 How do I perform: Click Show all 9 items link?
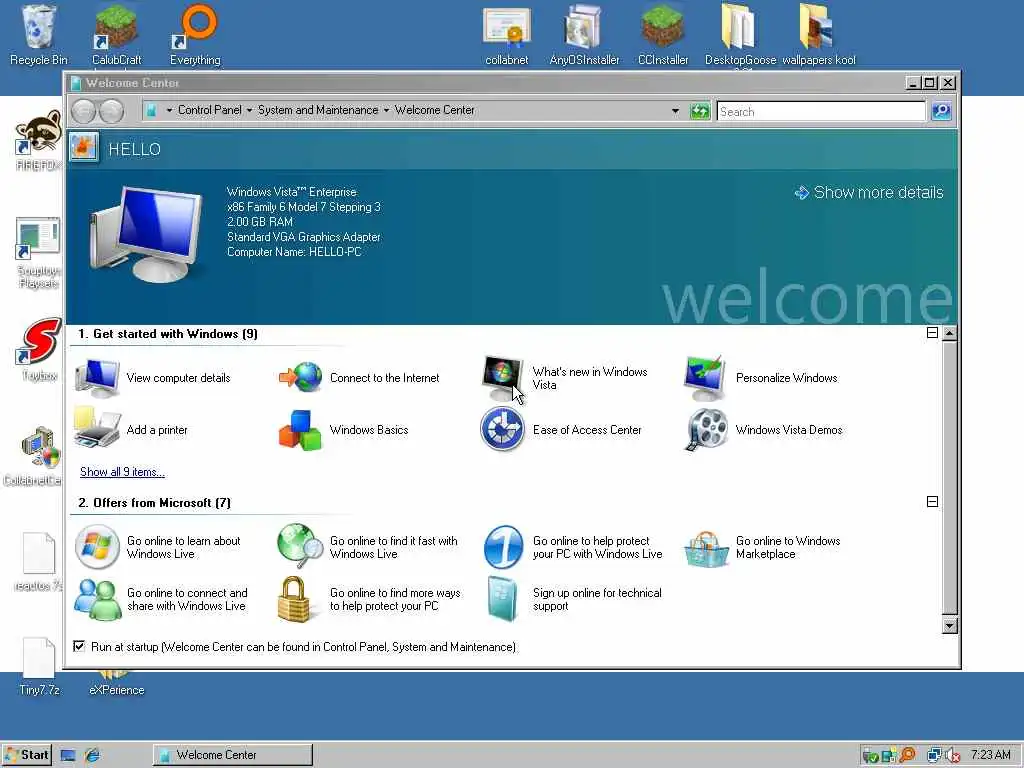(x=122, y=472)
